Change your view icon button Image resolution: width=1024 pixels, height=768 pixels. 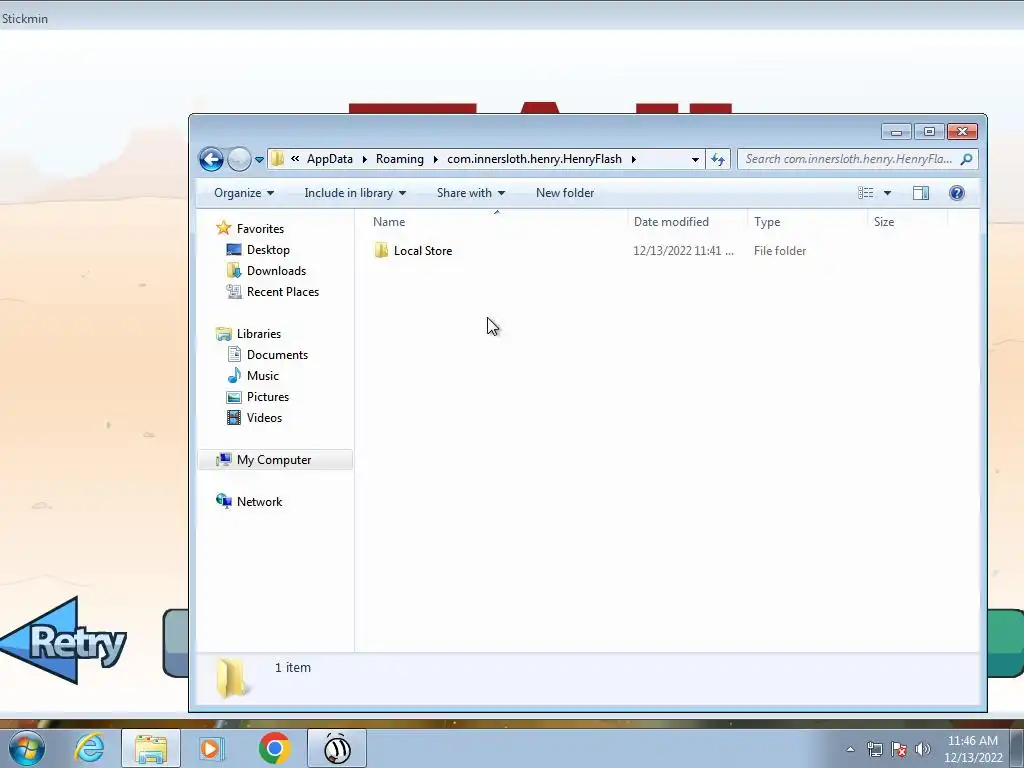pos(865,193)
